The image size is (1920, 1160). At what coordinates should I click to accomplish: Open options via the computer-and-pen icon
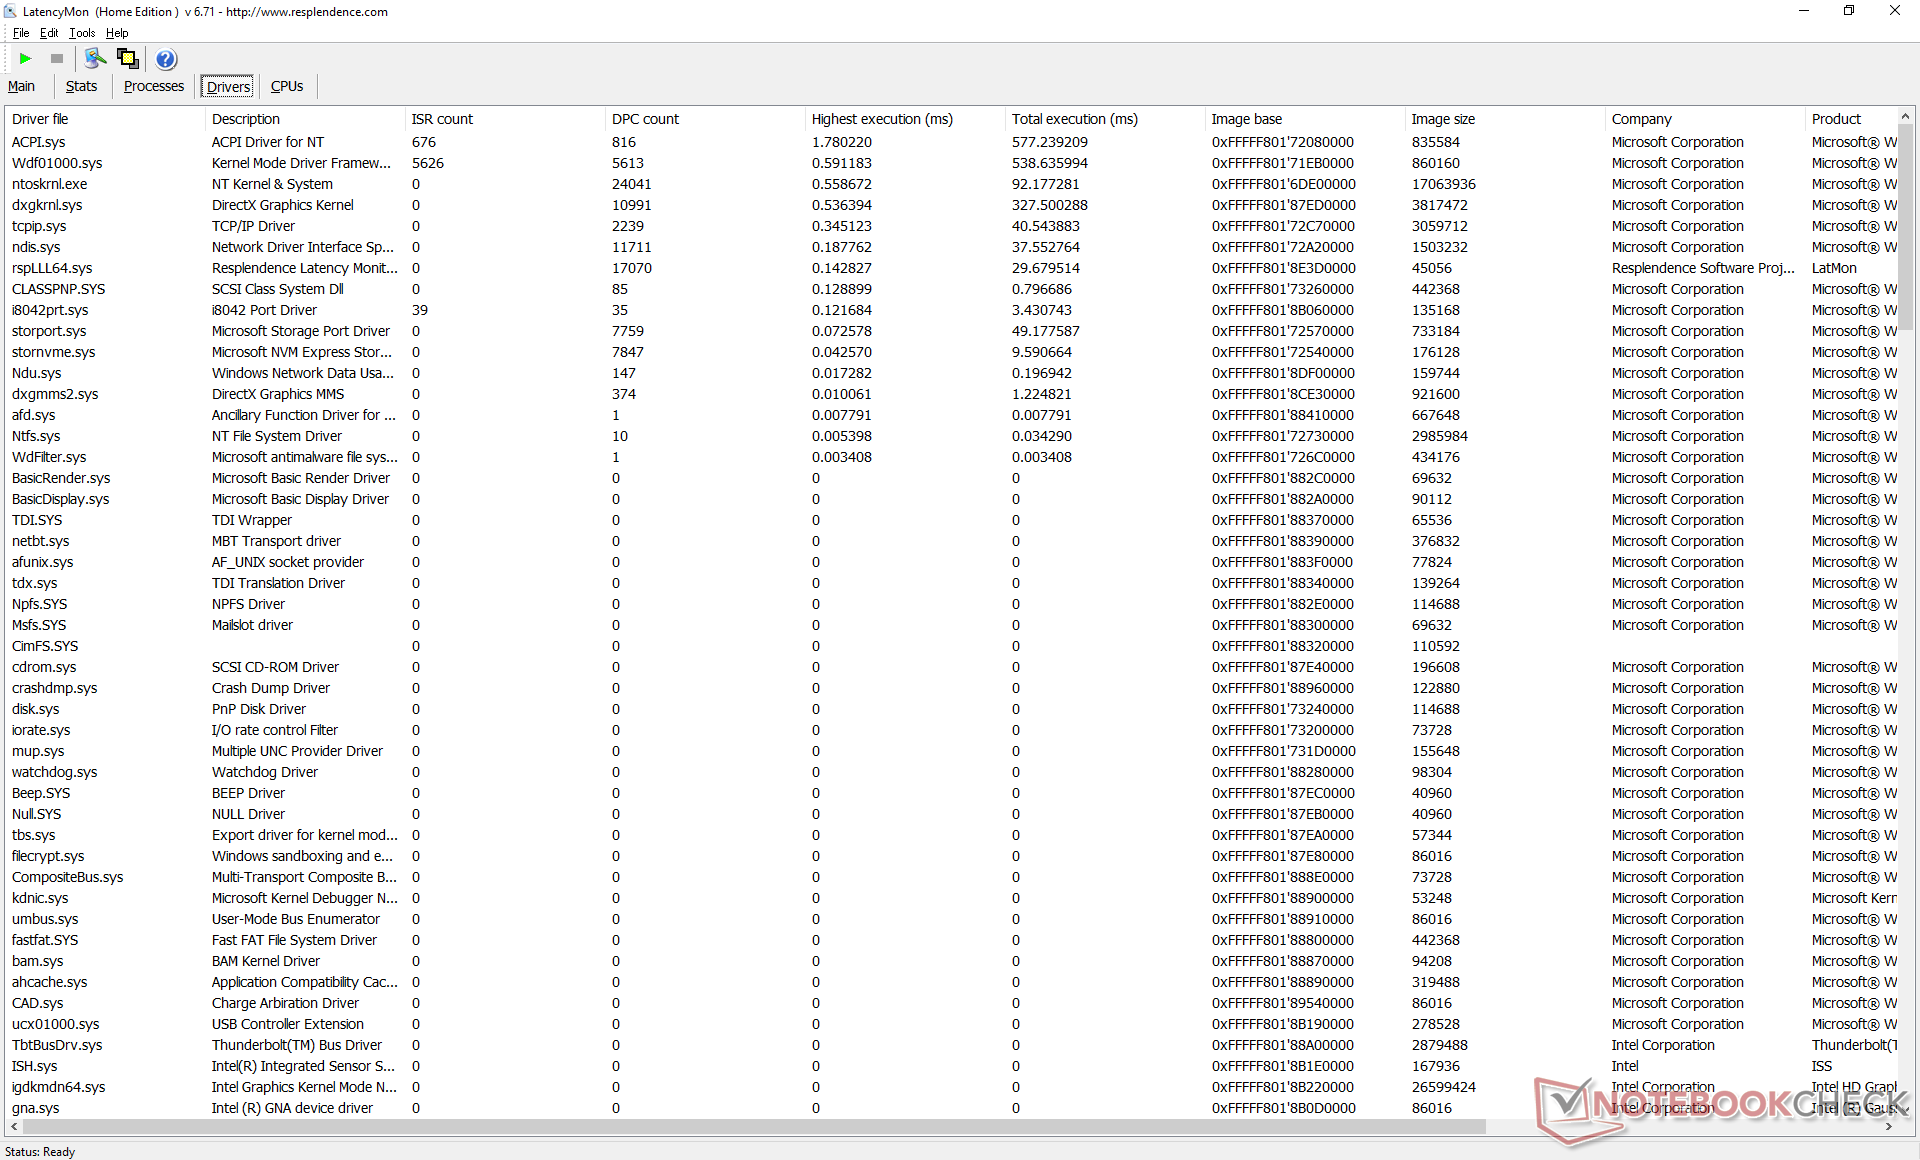coord(95,59)
